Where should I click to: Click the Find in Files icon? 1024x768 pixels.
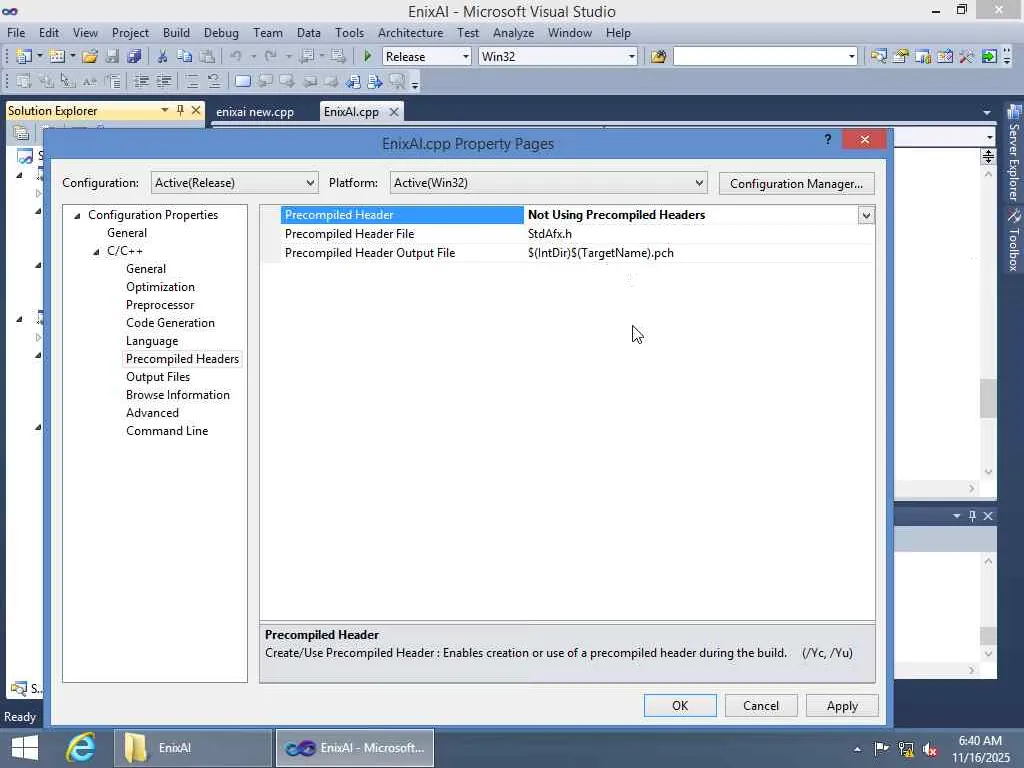(658, 57)
